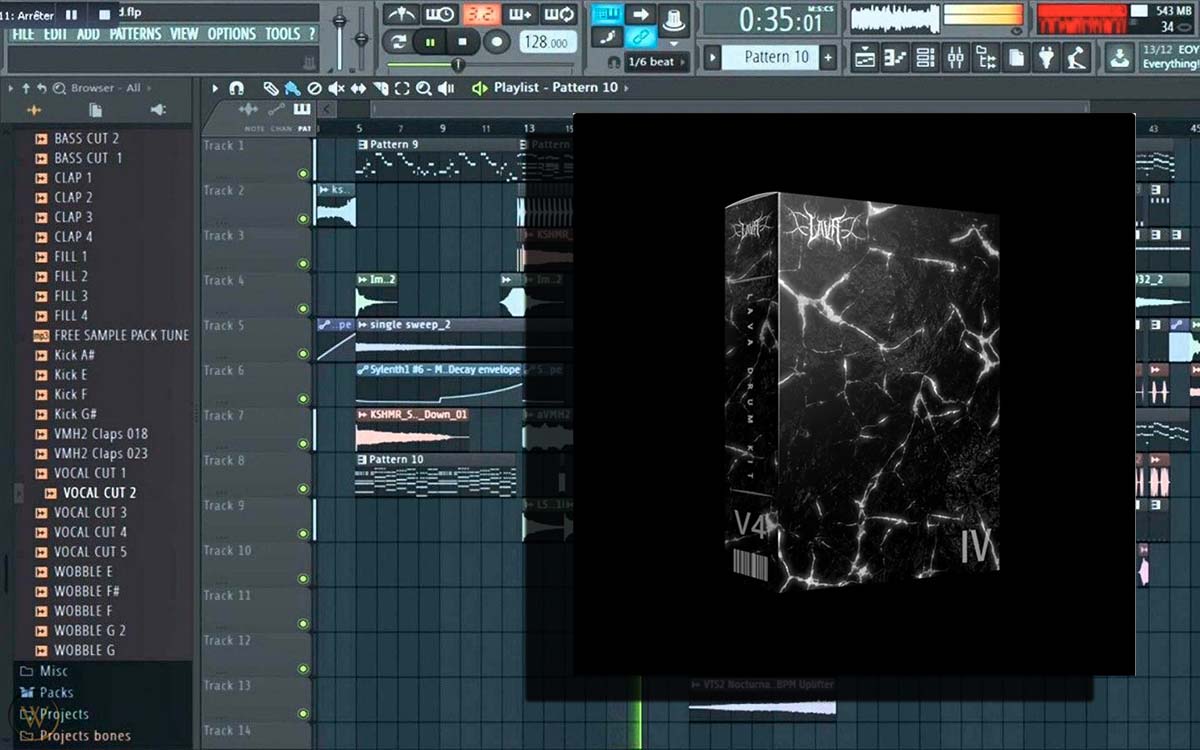This screenshot has width=1200, height=750.
Task: Open the Channel rack view icon
Action: point(926,58)
